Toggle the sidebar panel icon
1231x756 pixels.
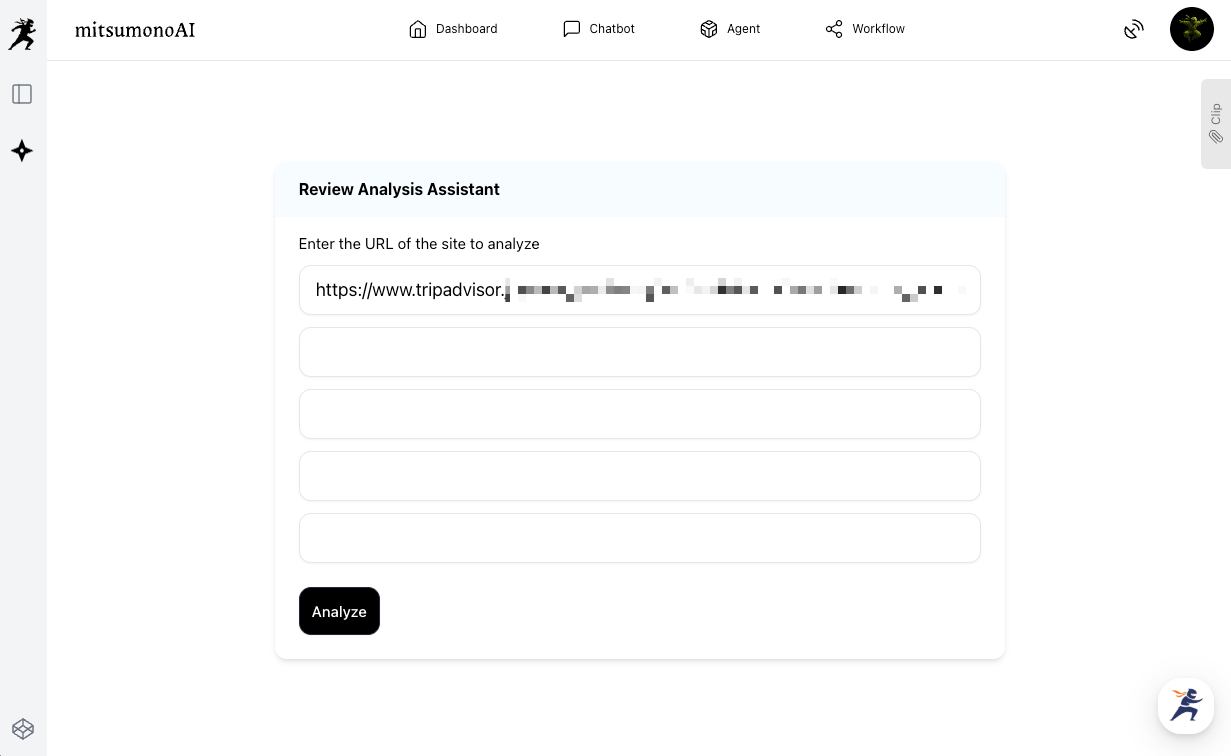[x=22, y=94]
